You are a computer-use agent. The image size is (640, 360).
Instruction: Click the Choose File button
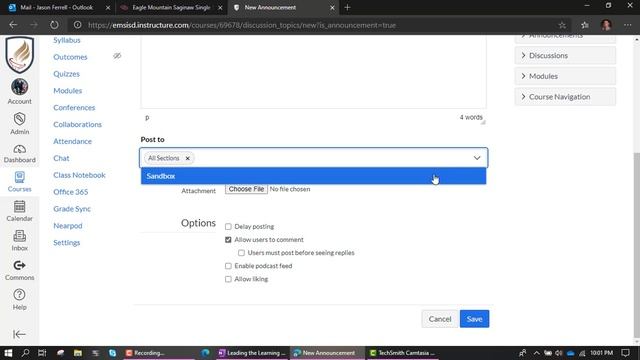point(246,189)
